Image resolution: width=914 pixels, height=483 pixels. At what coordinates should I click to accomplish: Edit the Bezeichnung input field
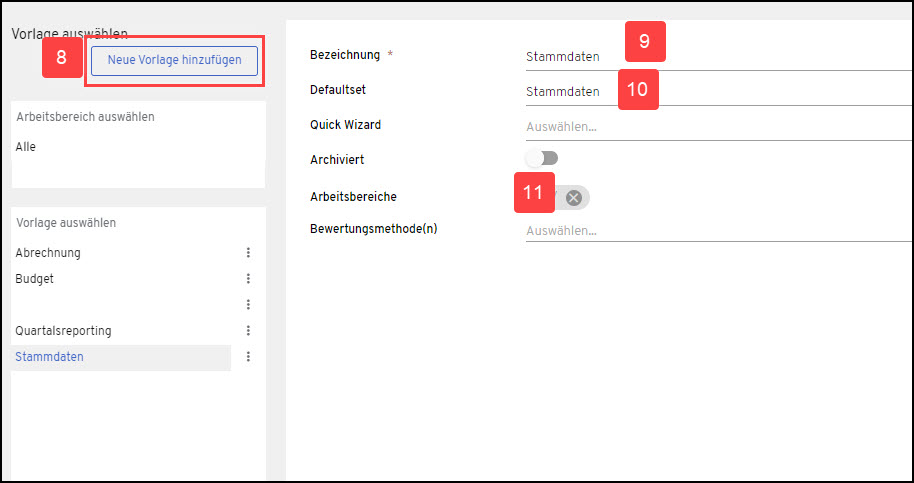coord(718,57)
